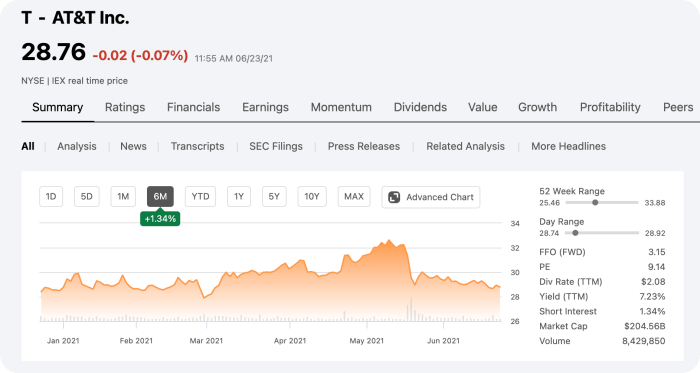Filter headlines by Analysis
700x373 pixels.
[77, 146]
